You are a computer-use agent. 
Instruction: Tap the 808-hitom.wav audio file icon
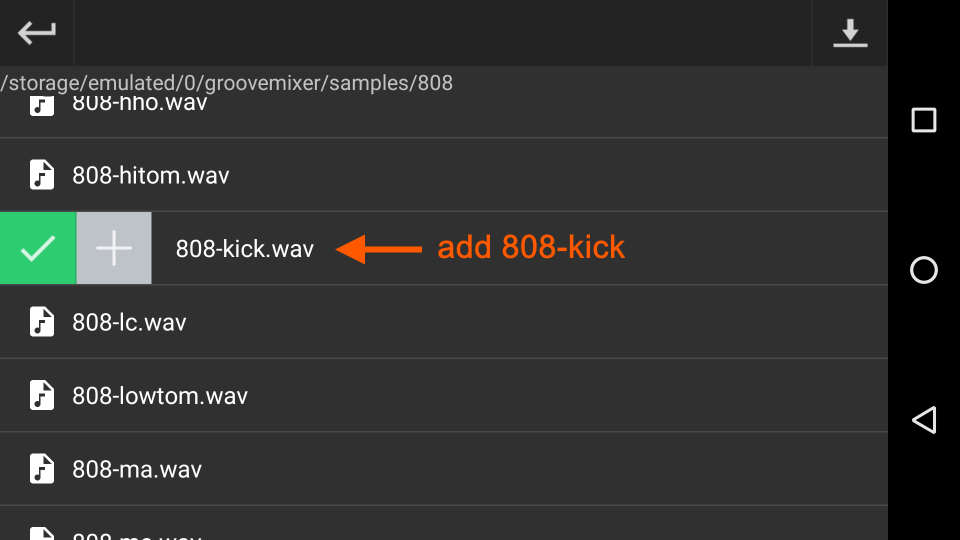(41, 175)
